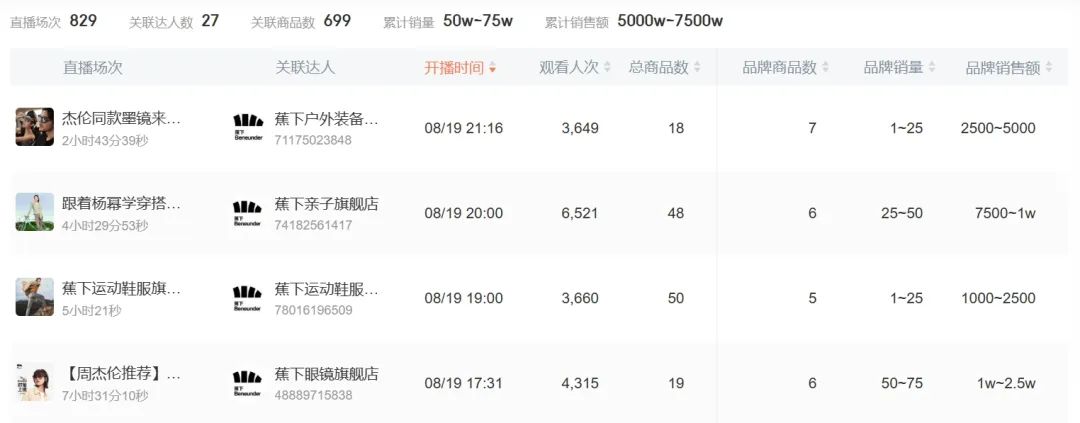Click Beneunder logo beside 蕉下户外装备

(x=247, y=127)
